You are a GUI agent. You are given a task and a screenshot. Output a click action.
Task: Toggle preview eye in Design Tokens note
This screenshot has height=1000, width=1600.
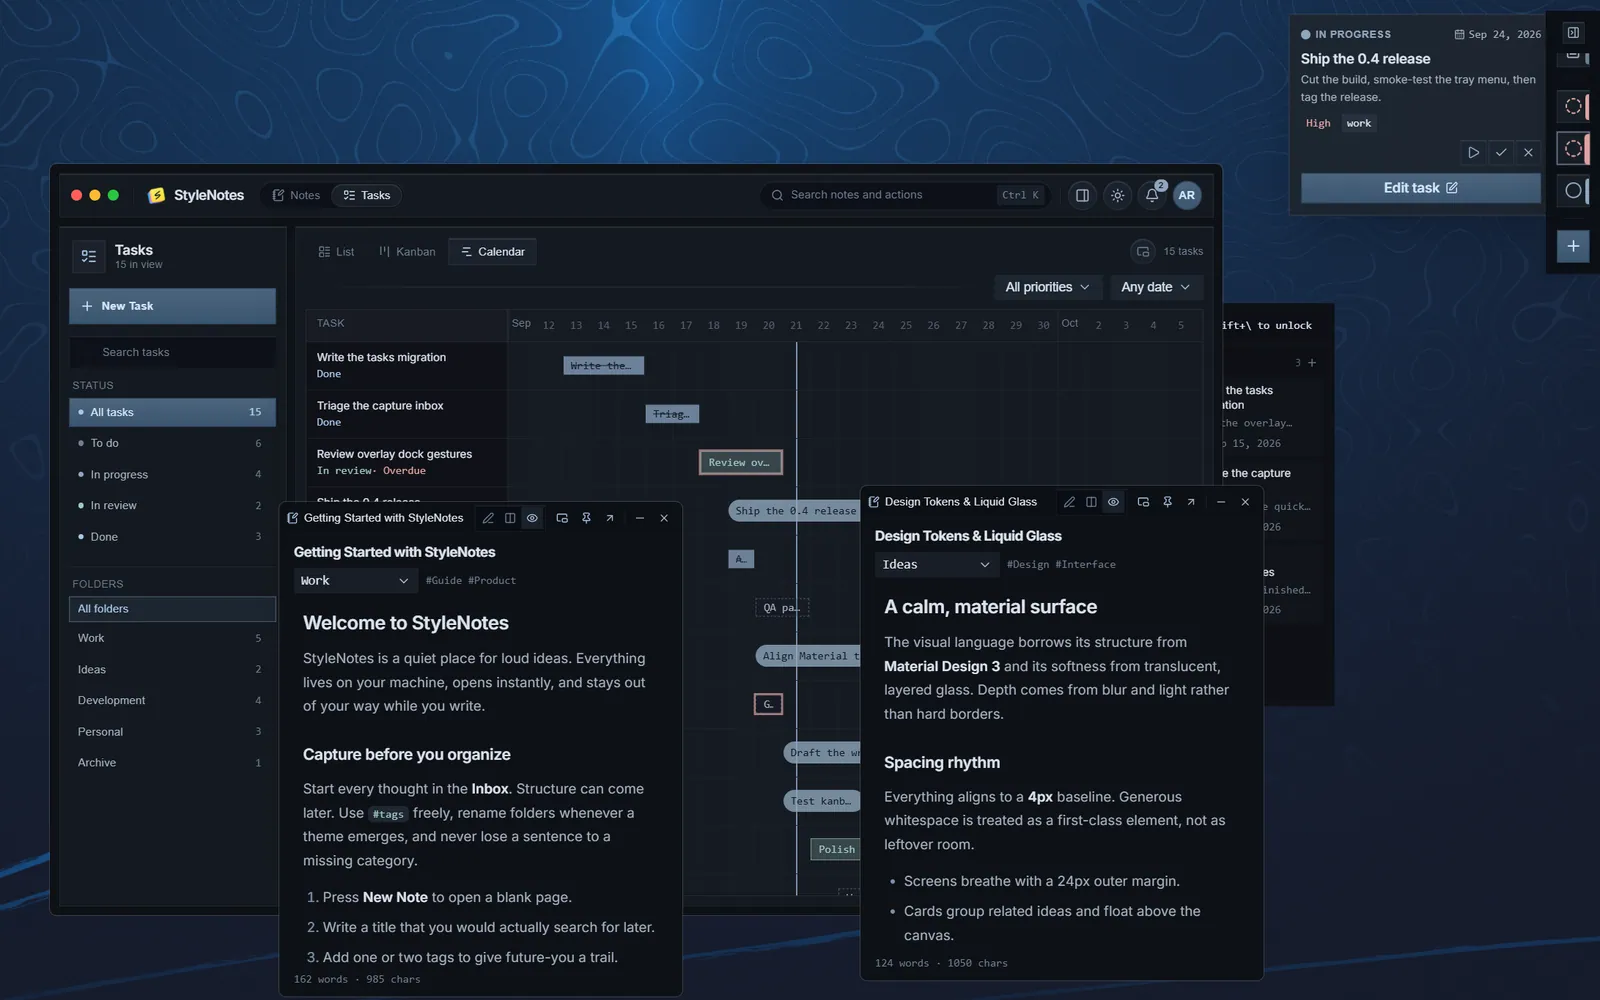tap(1113, 502)
